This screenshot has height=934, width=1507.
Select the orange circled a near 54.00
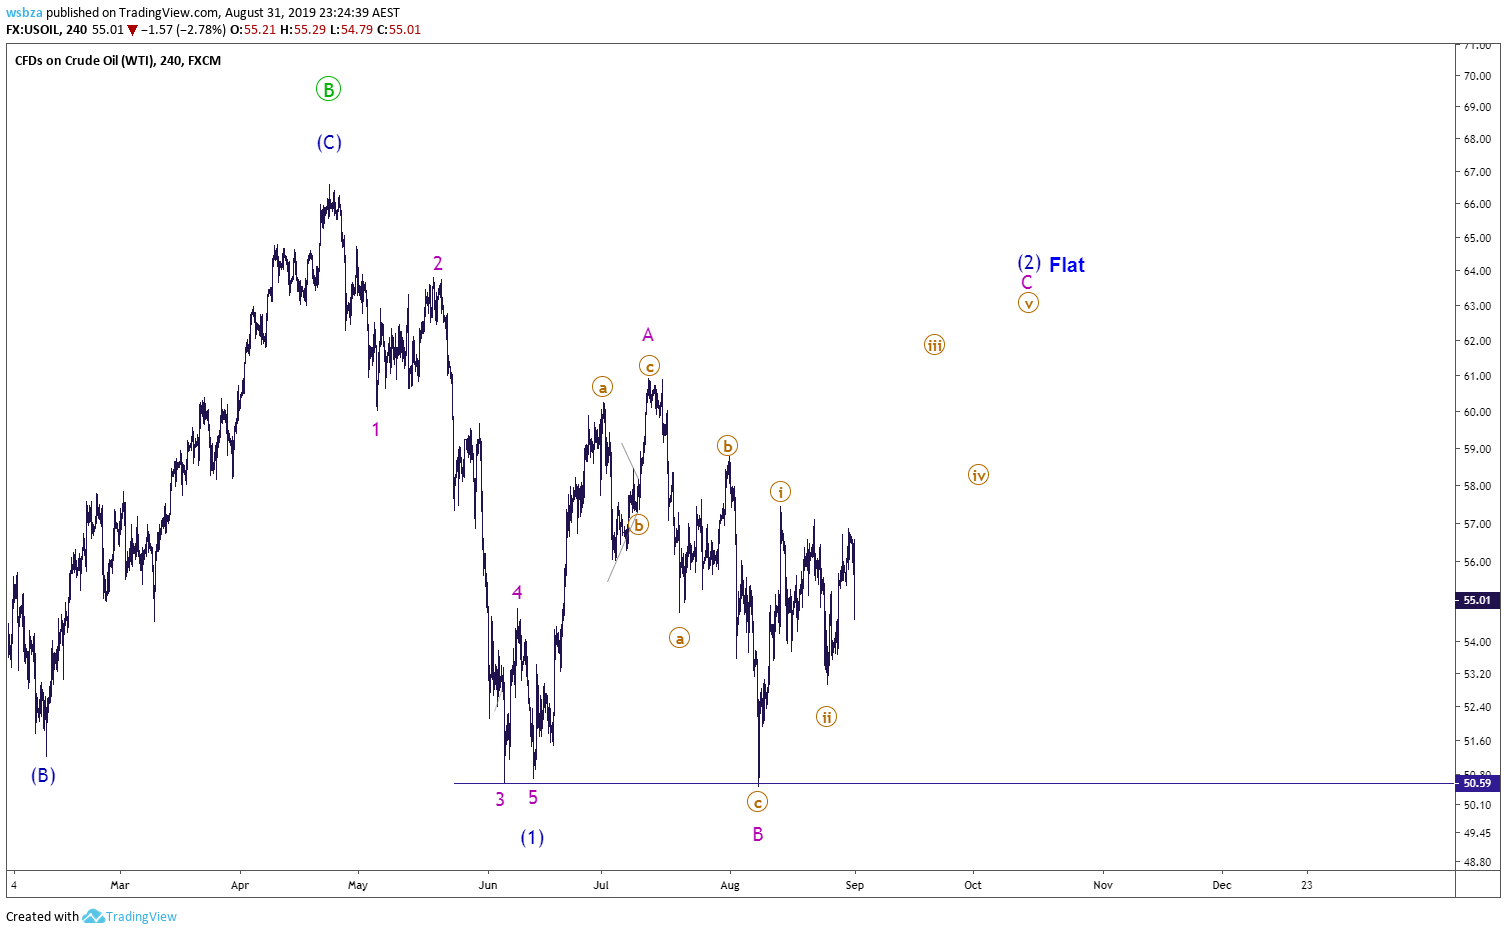pos(679,638)
